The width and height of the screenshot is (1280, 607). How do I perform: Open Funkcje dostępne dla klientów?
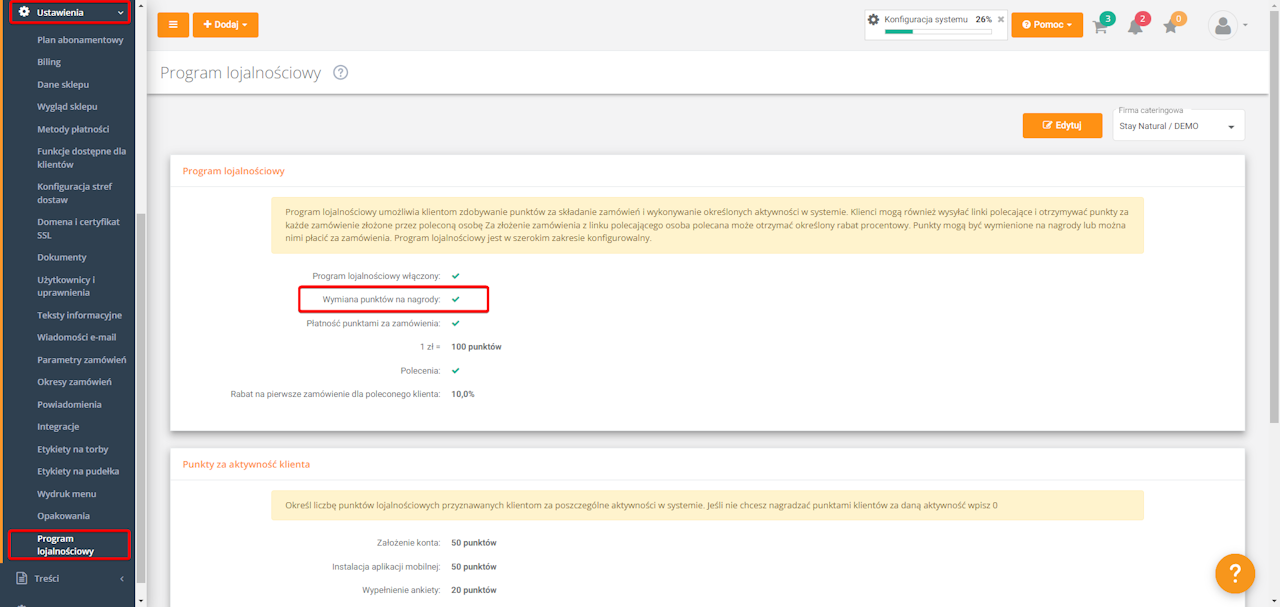click(82, 158)
